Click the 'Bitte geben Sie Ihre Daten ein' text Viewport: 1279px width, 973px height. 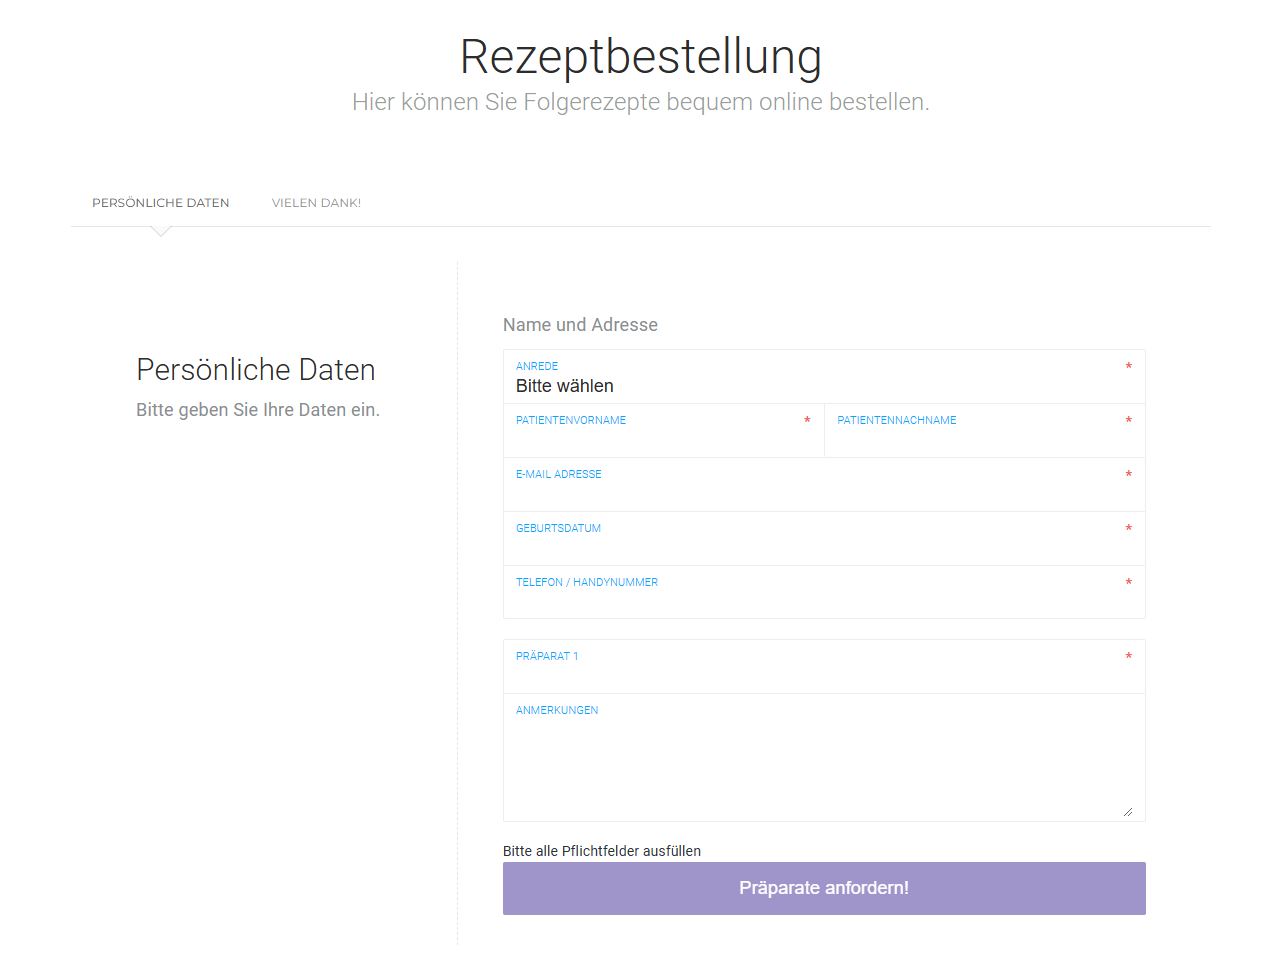[258, 410]
